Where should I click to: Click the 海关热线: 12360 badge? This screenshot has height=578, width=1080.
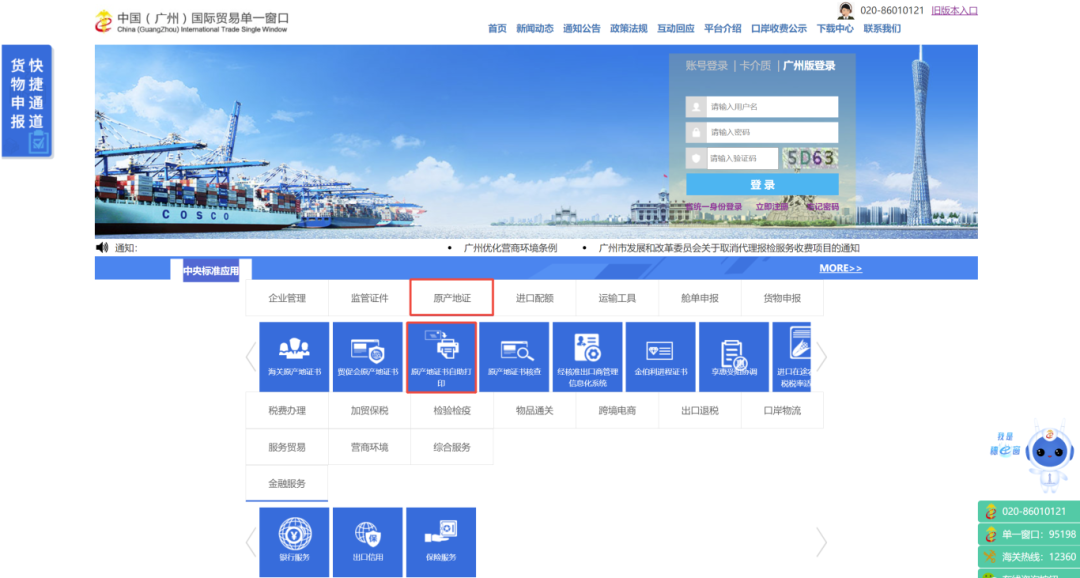click(x=1028, y=557)
